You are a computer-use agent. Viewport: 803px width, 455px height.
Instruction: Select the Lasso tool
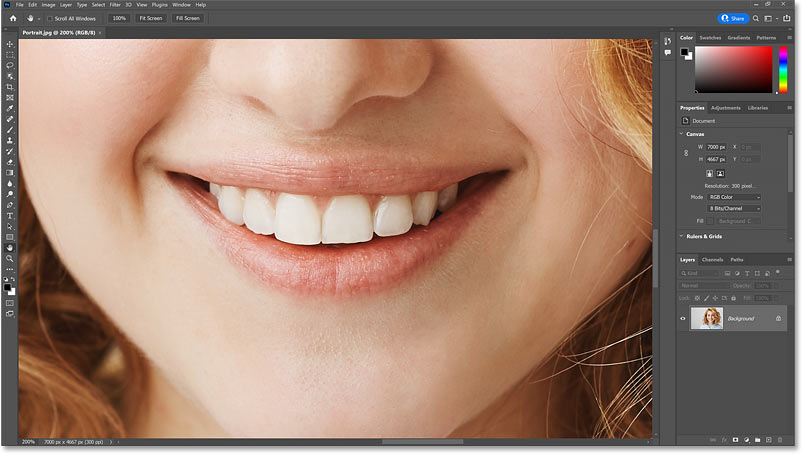coord(10,66)
